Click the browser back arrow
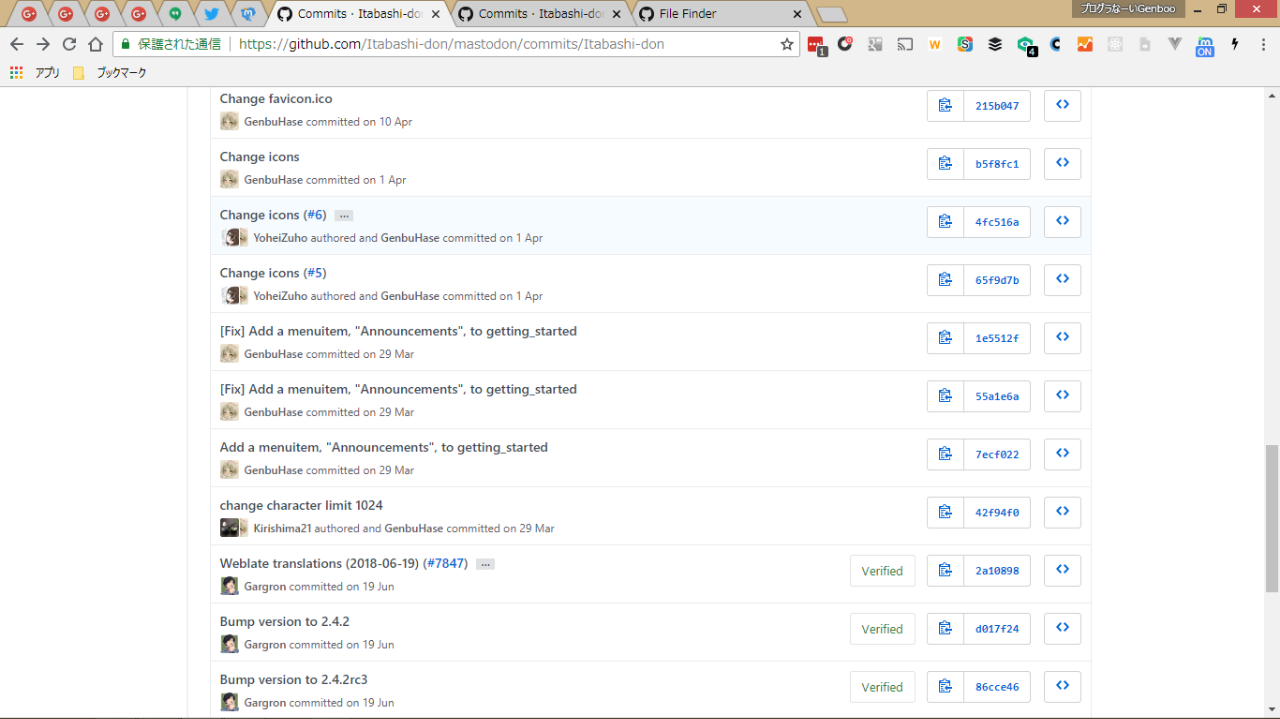Screen dimensions: 1280x719 tap(17, 44)
